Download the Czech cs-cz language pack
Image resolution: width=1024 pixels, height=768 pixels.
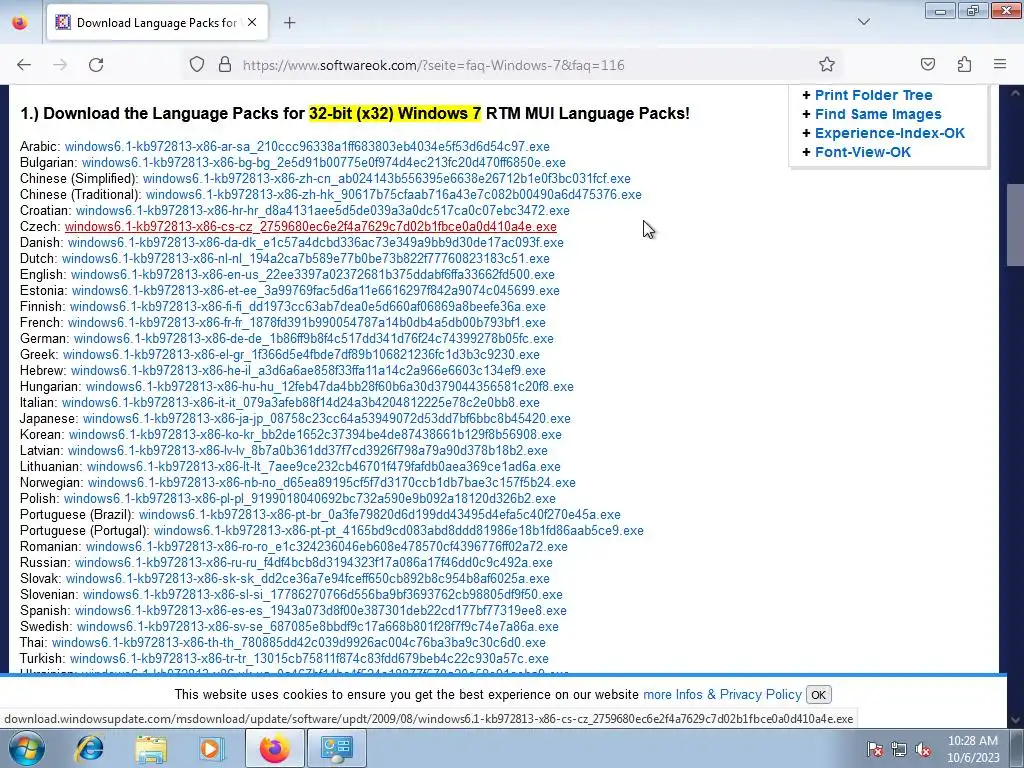coord(310,227)
